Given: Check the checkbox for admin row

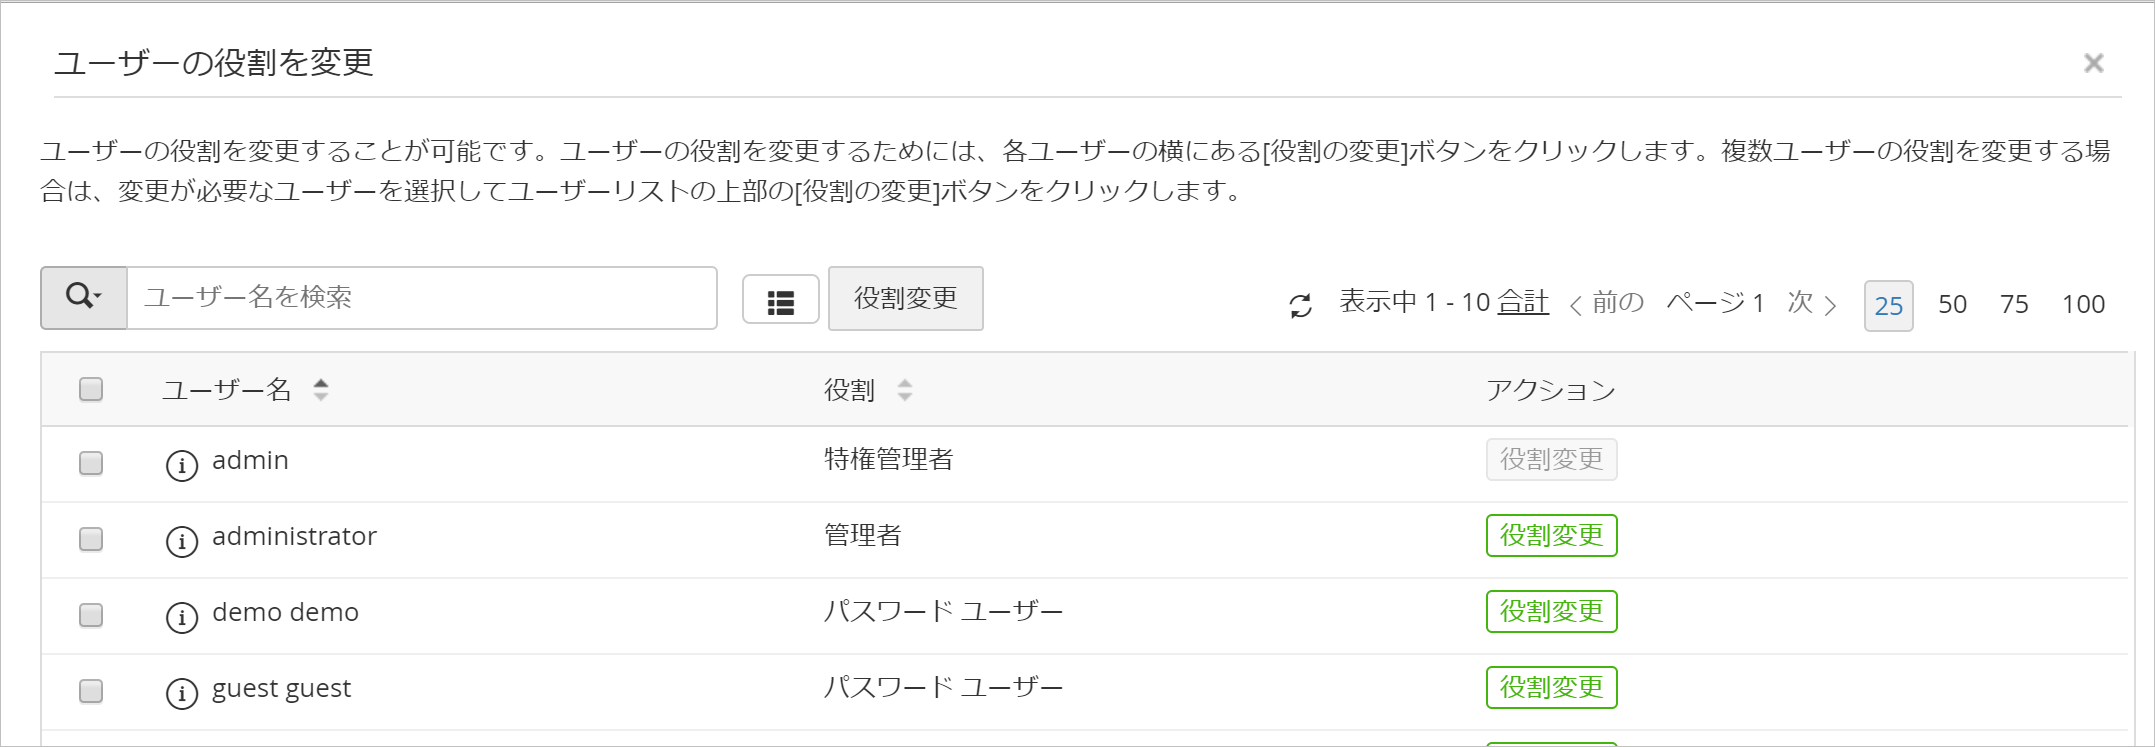Looking at the screenshot, I should (91, 463).
